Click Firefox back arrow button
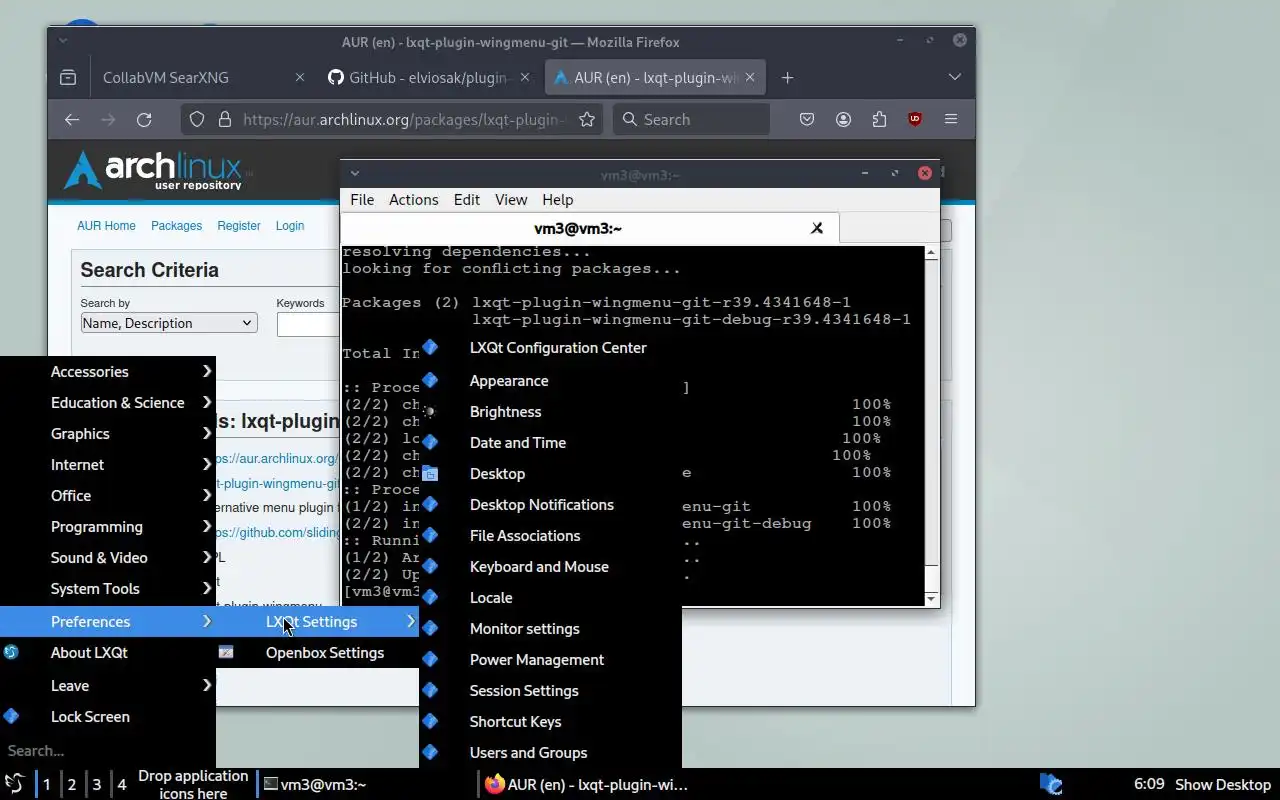This screenshot has height=800, width=1280. click(72, 119)
